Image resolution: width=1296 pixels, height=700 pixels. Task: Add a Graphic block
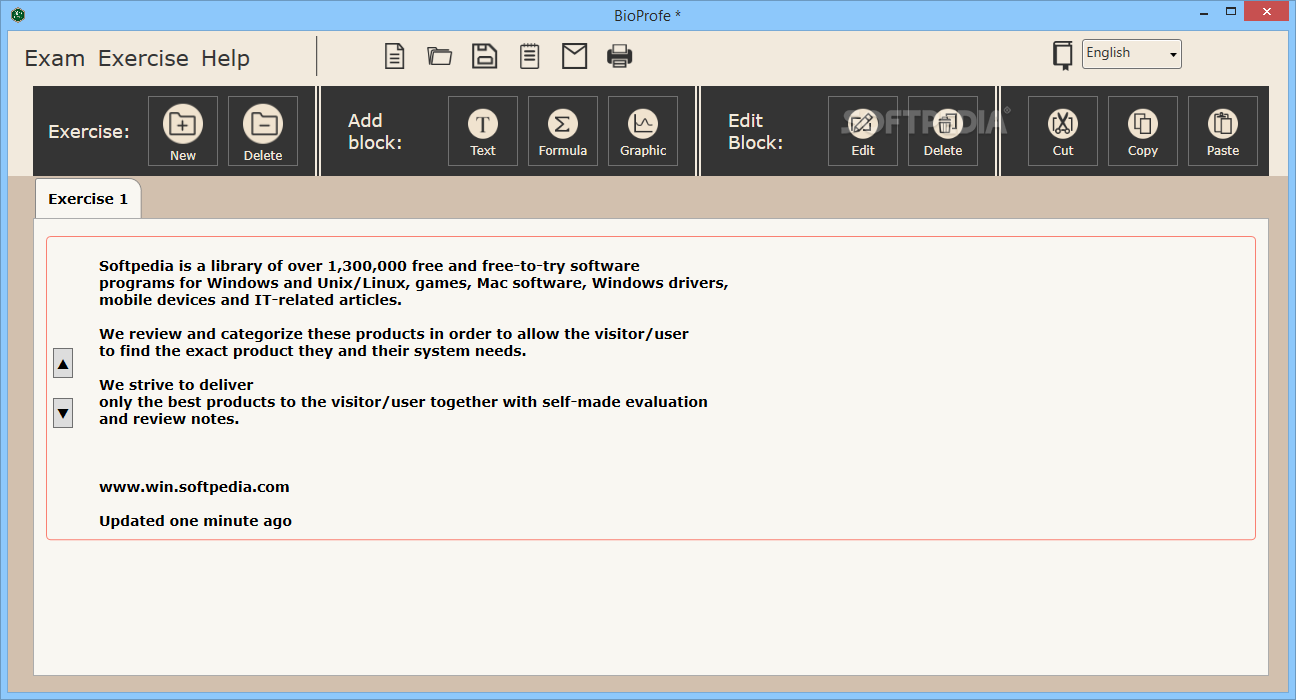coord(643,131)
